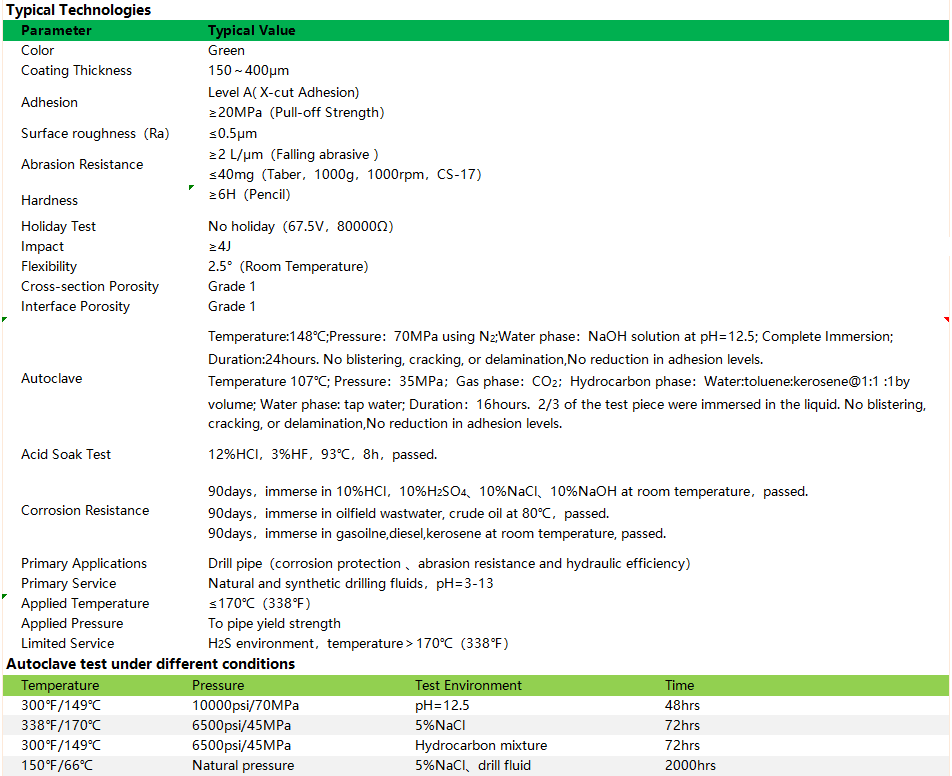Viewport: 952px width, 776px height.
Task: Select the 150~400μm thickness value
Action: [x=248, y=70]
